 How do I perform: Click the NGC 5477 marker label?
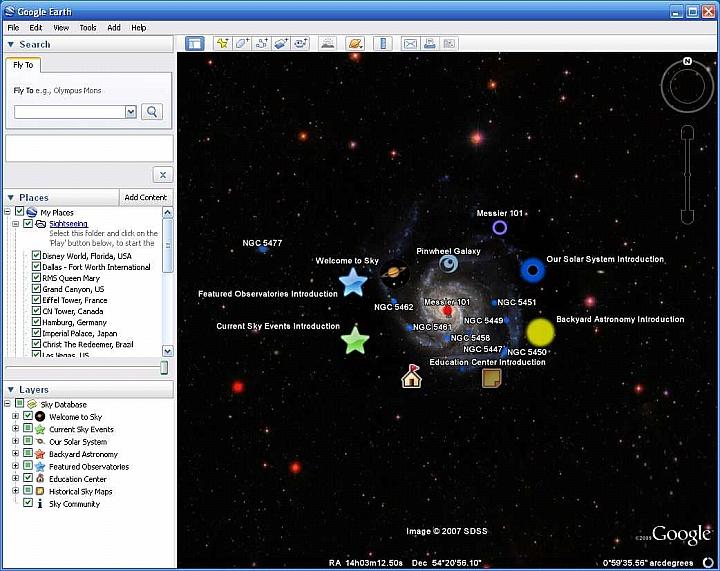coord(262,243)
